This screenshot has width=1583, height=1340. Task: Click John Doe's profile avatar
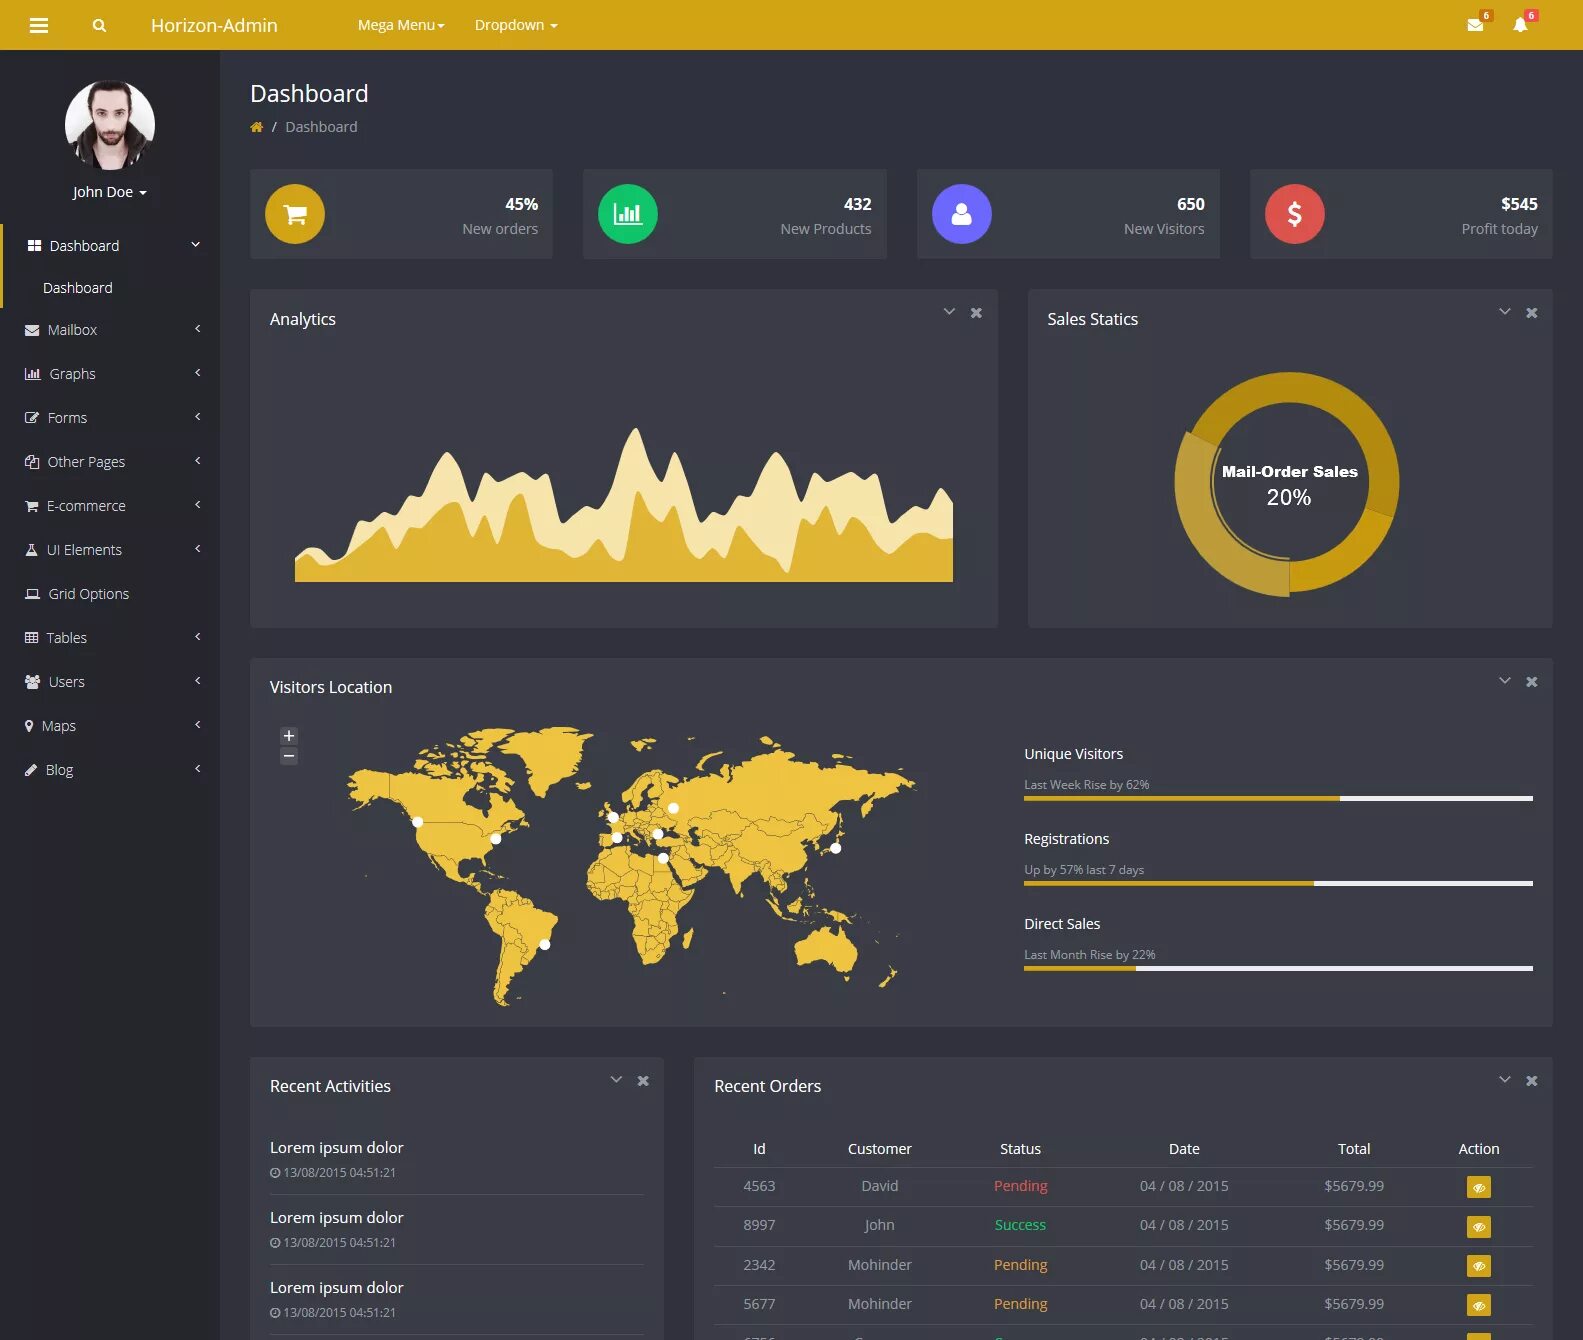110,125
